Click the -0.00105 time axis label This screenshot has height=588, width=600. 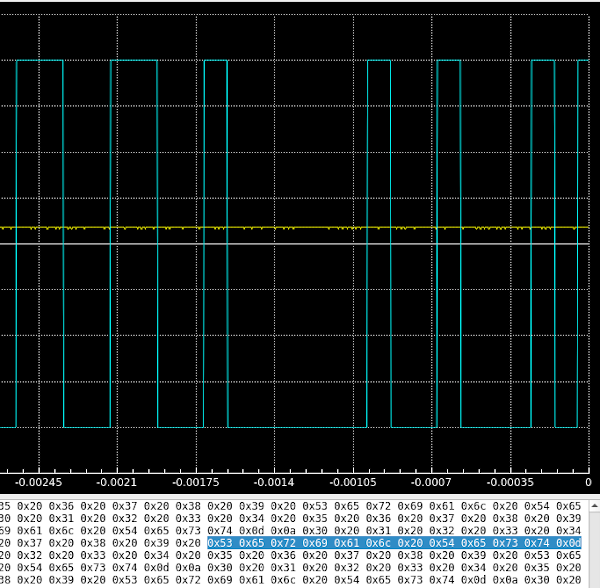pos(353,482)
